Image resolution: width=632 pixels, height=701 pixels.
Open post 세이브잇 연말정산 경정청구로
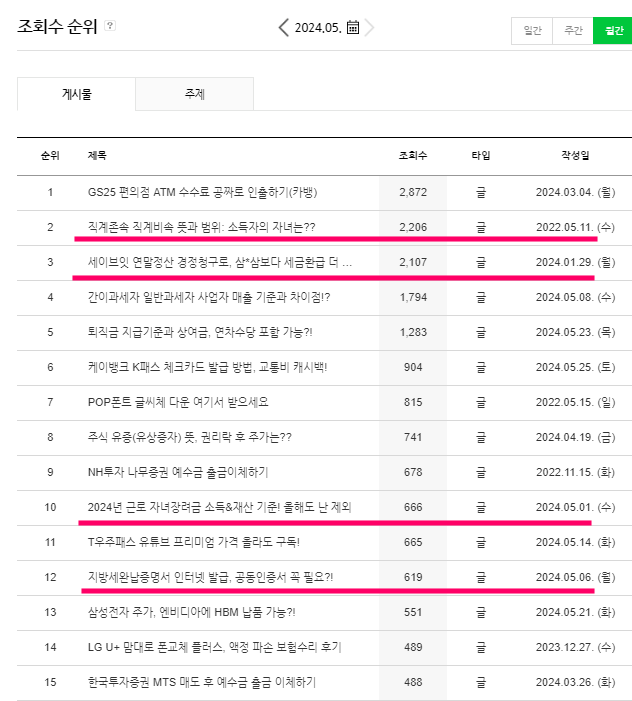tap(220, 262)
